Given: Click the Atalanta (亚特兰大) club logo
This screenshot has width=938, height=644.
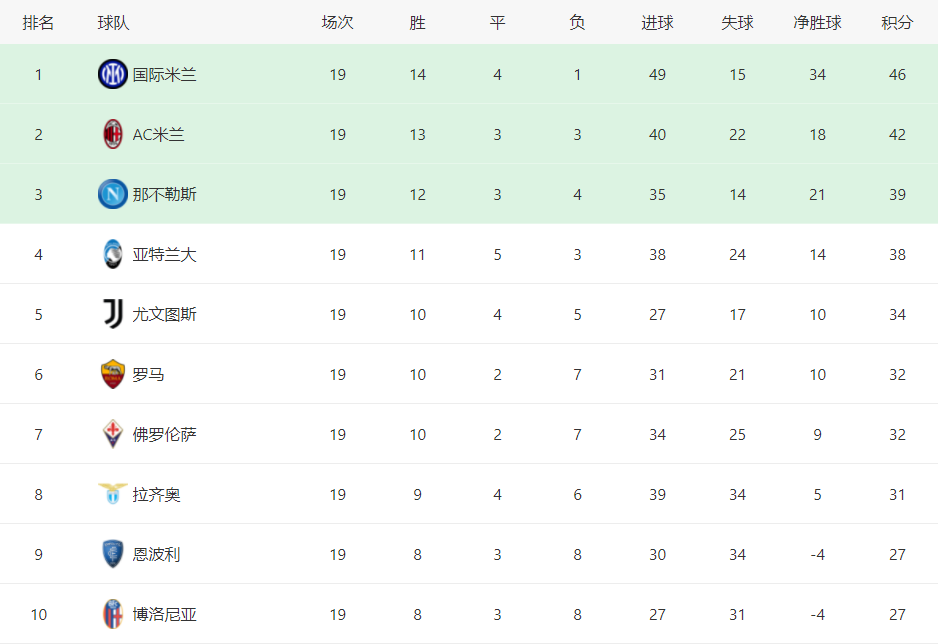Looking at the screenshot, I should click(112, 254).
